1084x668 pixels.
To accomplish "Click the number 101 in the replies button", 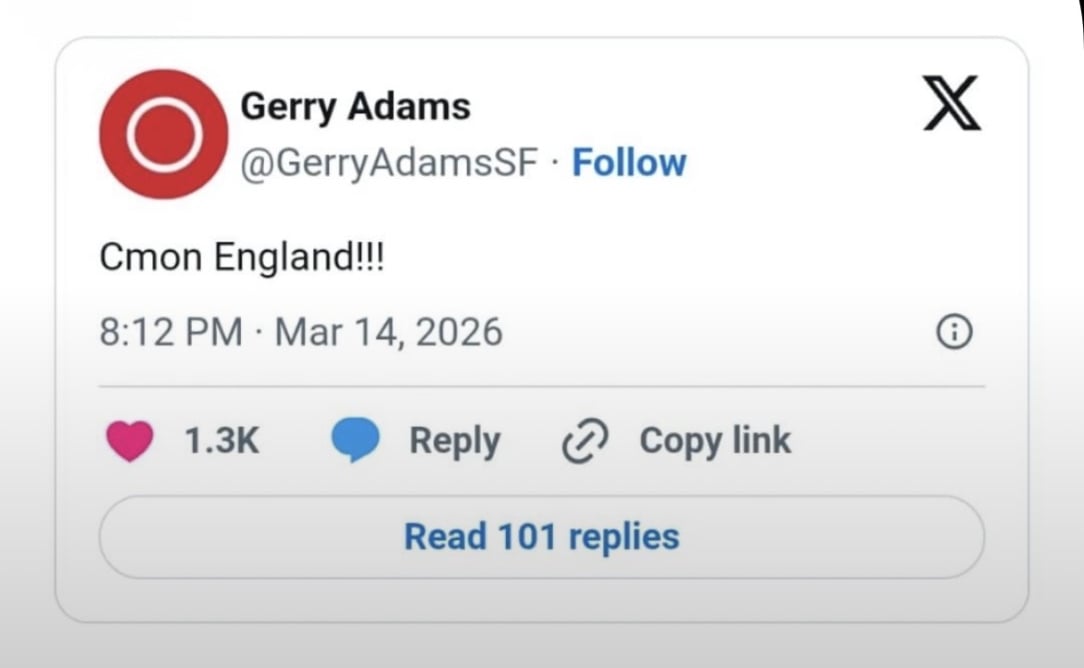I will coord(527,537).
